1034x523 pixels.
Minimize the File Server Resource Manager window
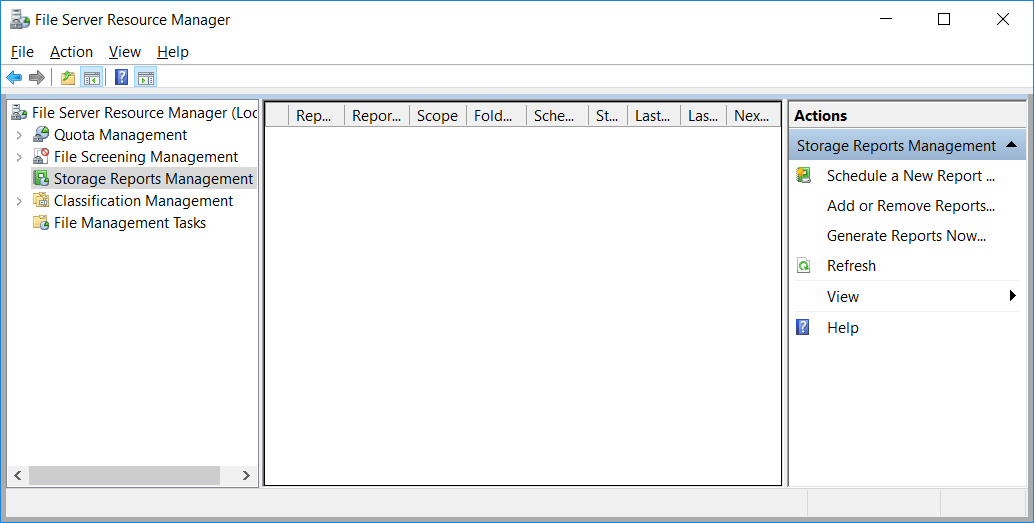886,19
